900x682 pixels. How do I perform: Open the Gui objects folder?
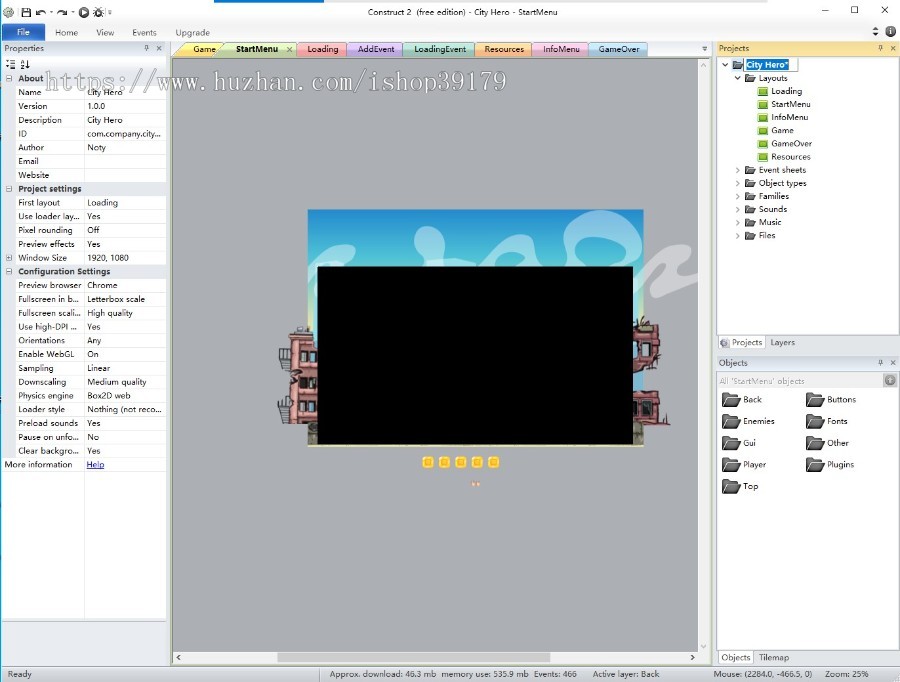click(x=739, y=443)
